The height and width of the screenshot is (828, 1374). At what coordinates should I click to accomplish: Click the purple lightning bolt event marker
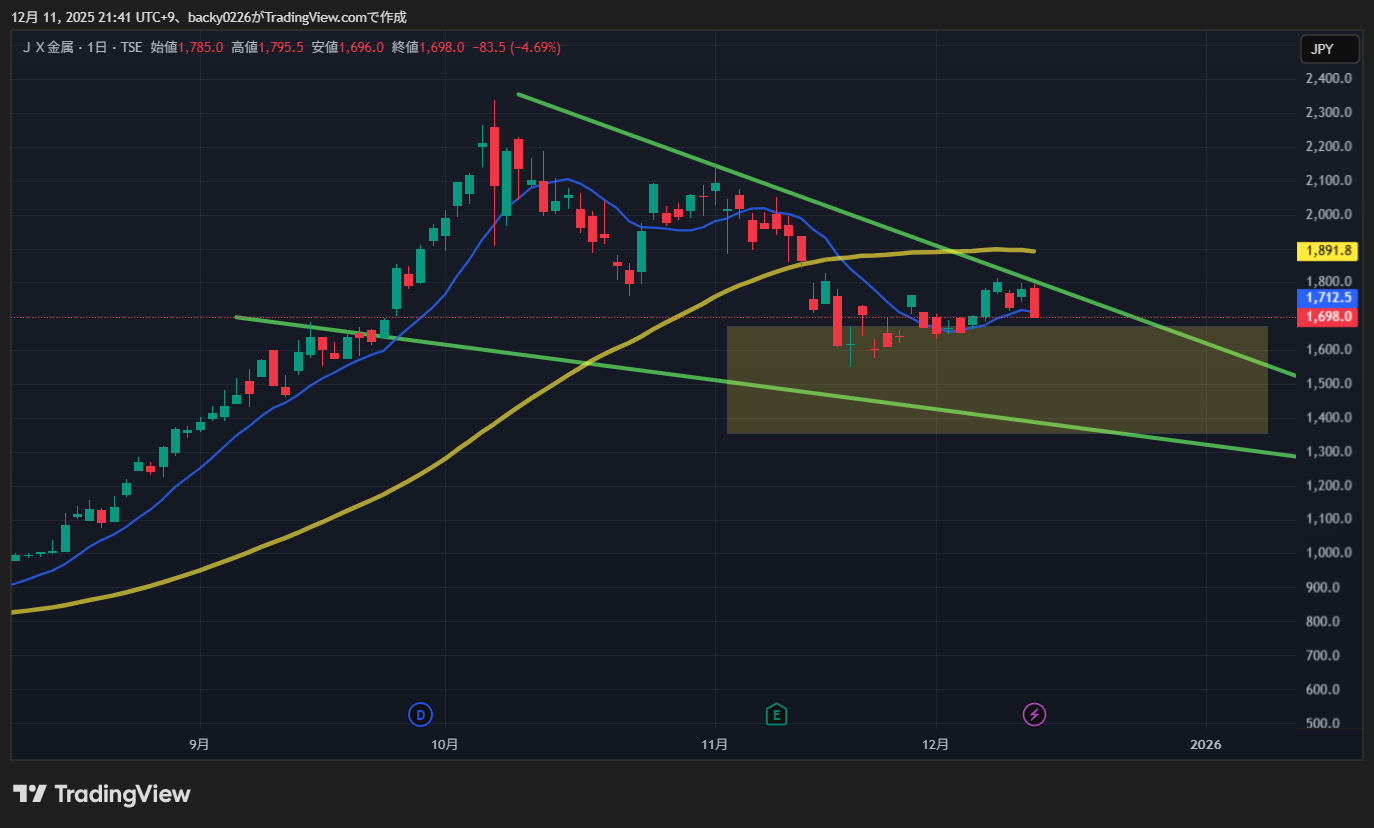(x=1035, y=714)
